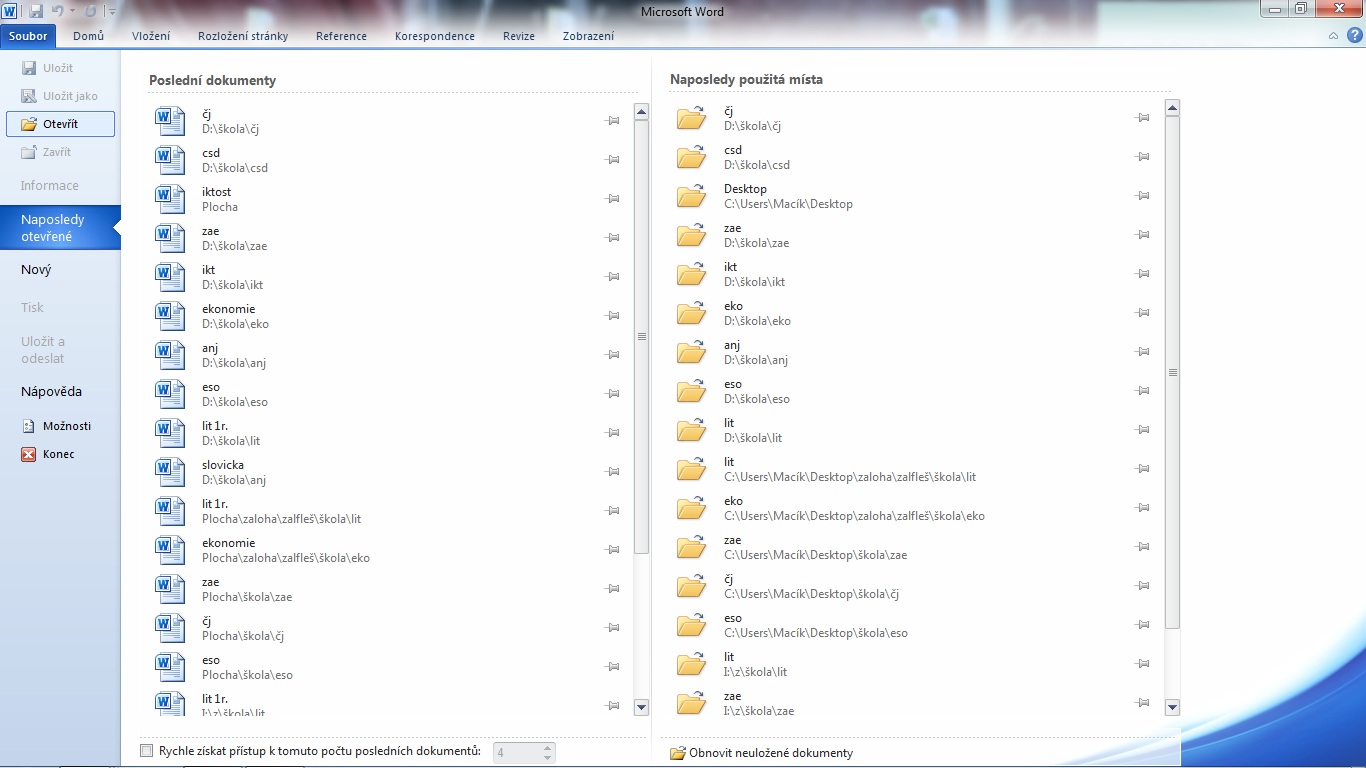The image size is (1366, 768).
Task: Open the slovicka Word document icon
Action: tap(170, 472)
